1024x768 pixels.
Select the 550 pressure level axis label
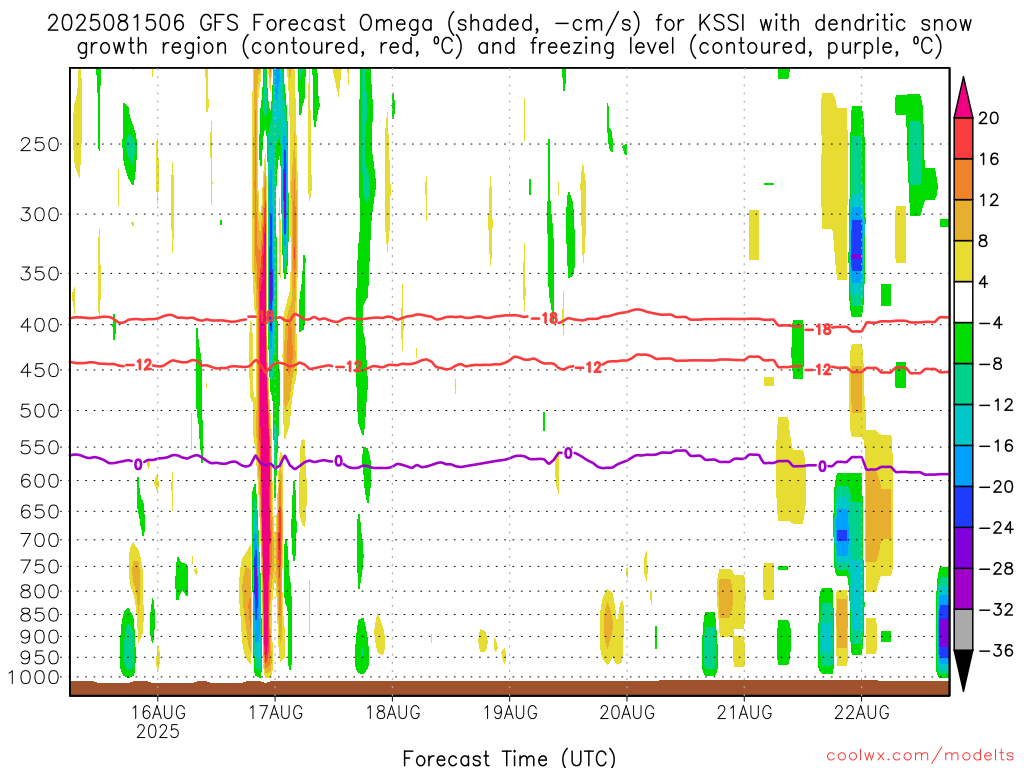[x=40, y=447]
